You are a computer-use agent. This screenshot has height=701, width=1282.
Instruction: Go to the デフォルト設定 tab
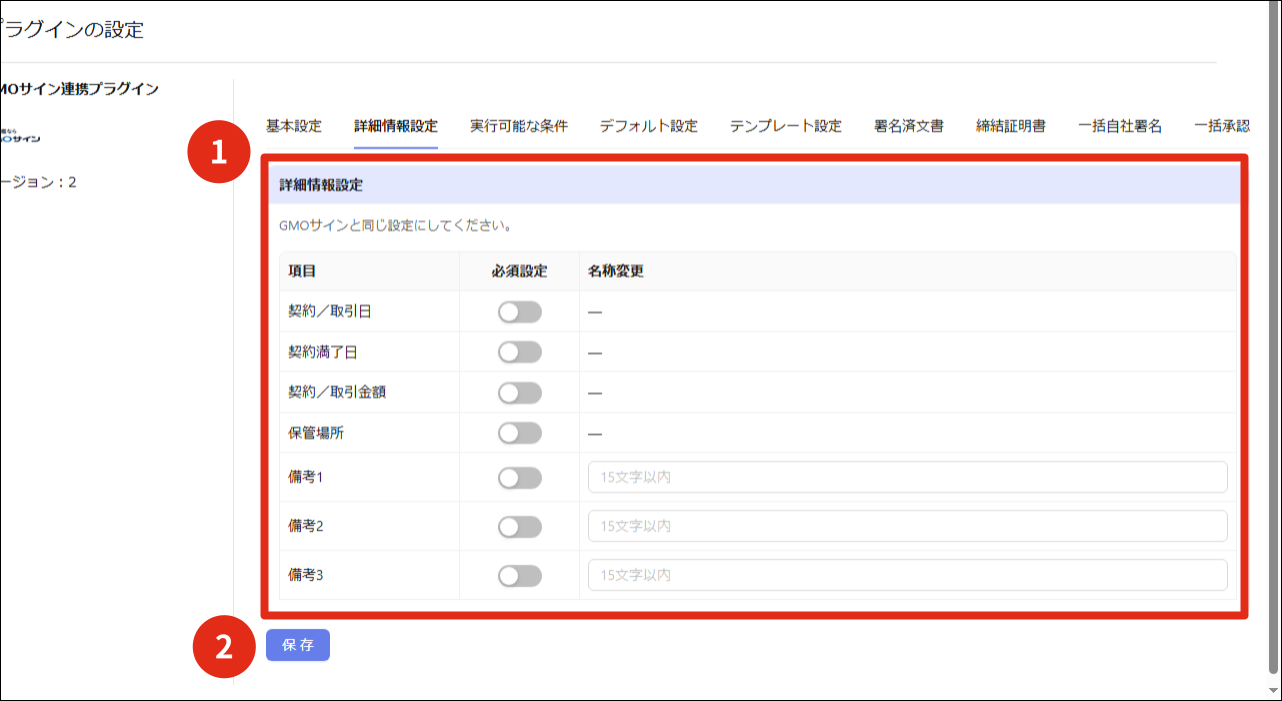(649, 126)
